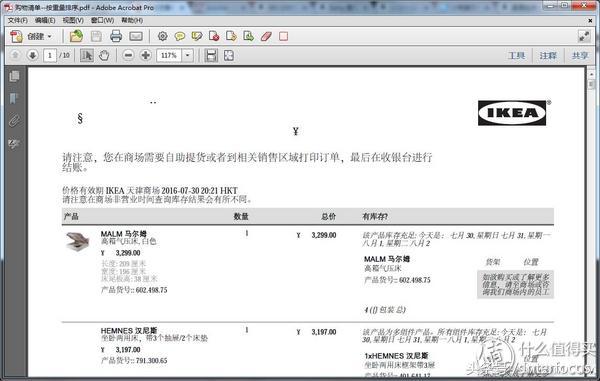Click the fit one full page icon
Image resolution: width=600 pixels, height=381 pixels.
coord(229,55)
